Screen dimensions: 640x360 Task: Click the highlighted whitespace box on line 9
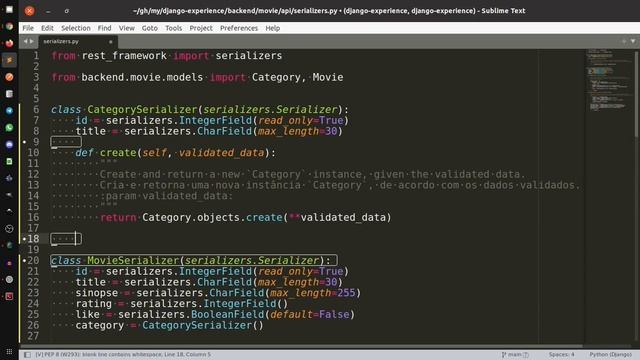click(x=66, y=142)
